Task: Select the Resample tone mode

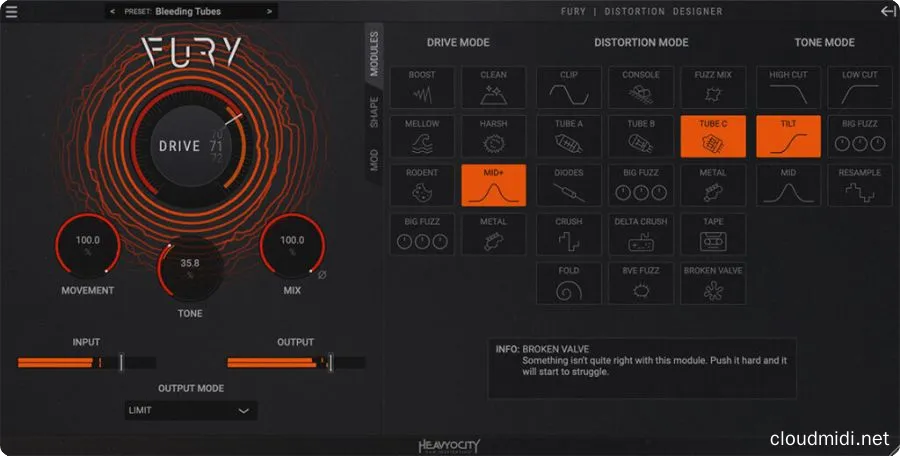Action: click(860, 186)
